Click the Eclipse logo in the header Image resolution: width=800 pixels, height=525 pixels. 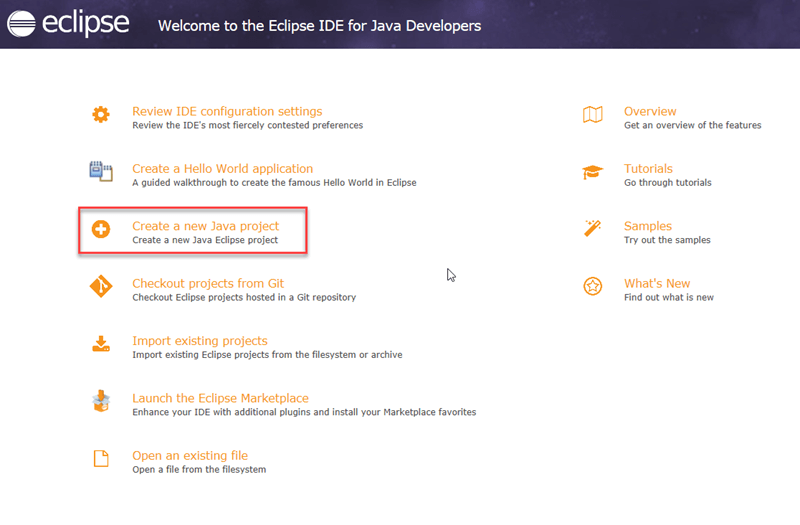coord(69,24)
